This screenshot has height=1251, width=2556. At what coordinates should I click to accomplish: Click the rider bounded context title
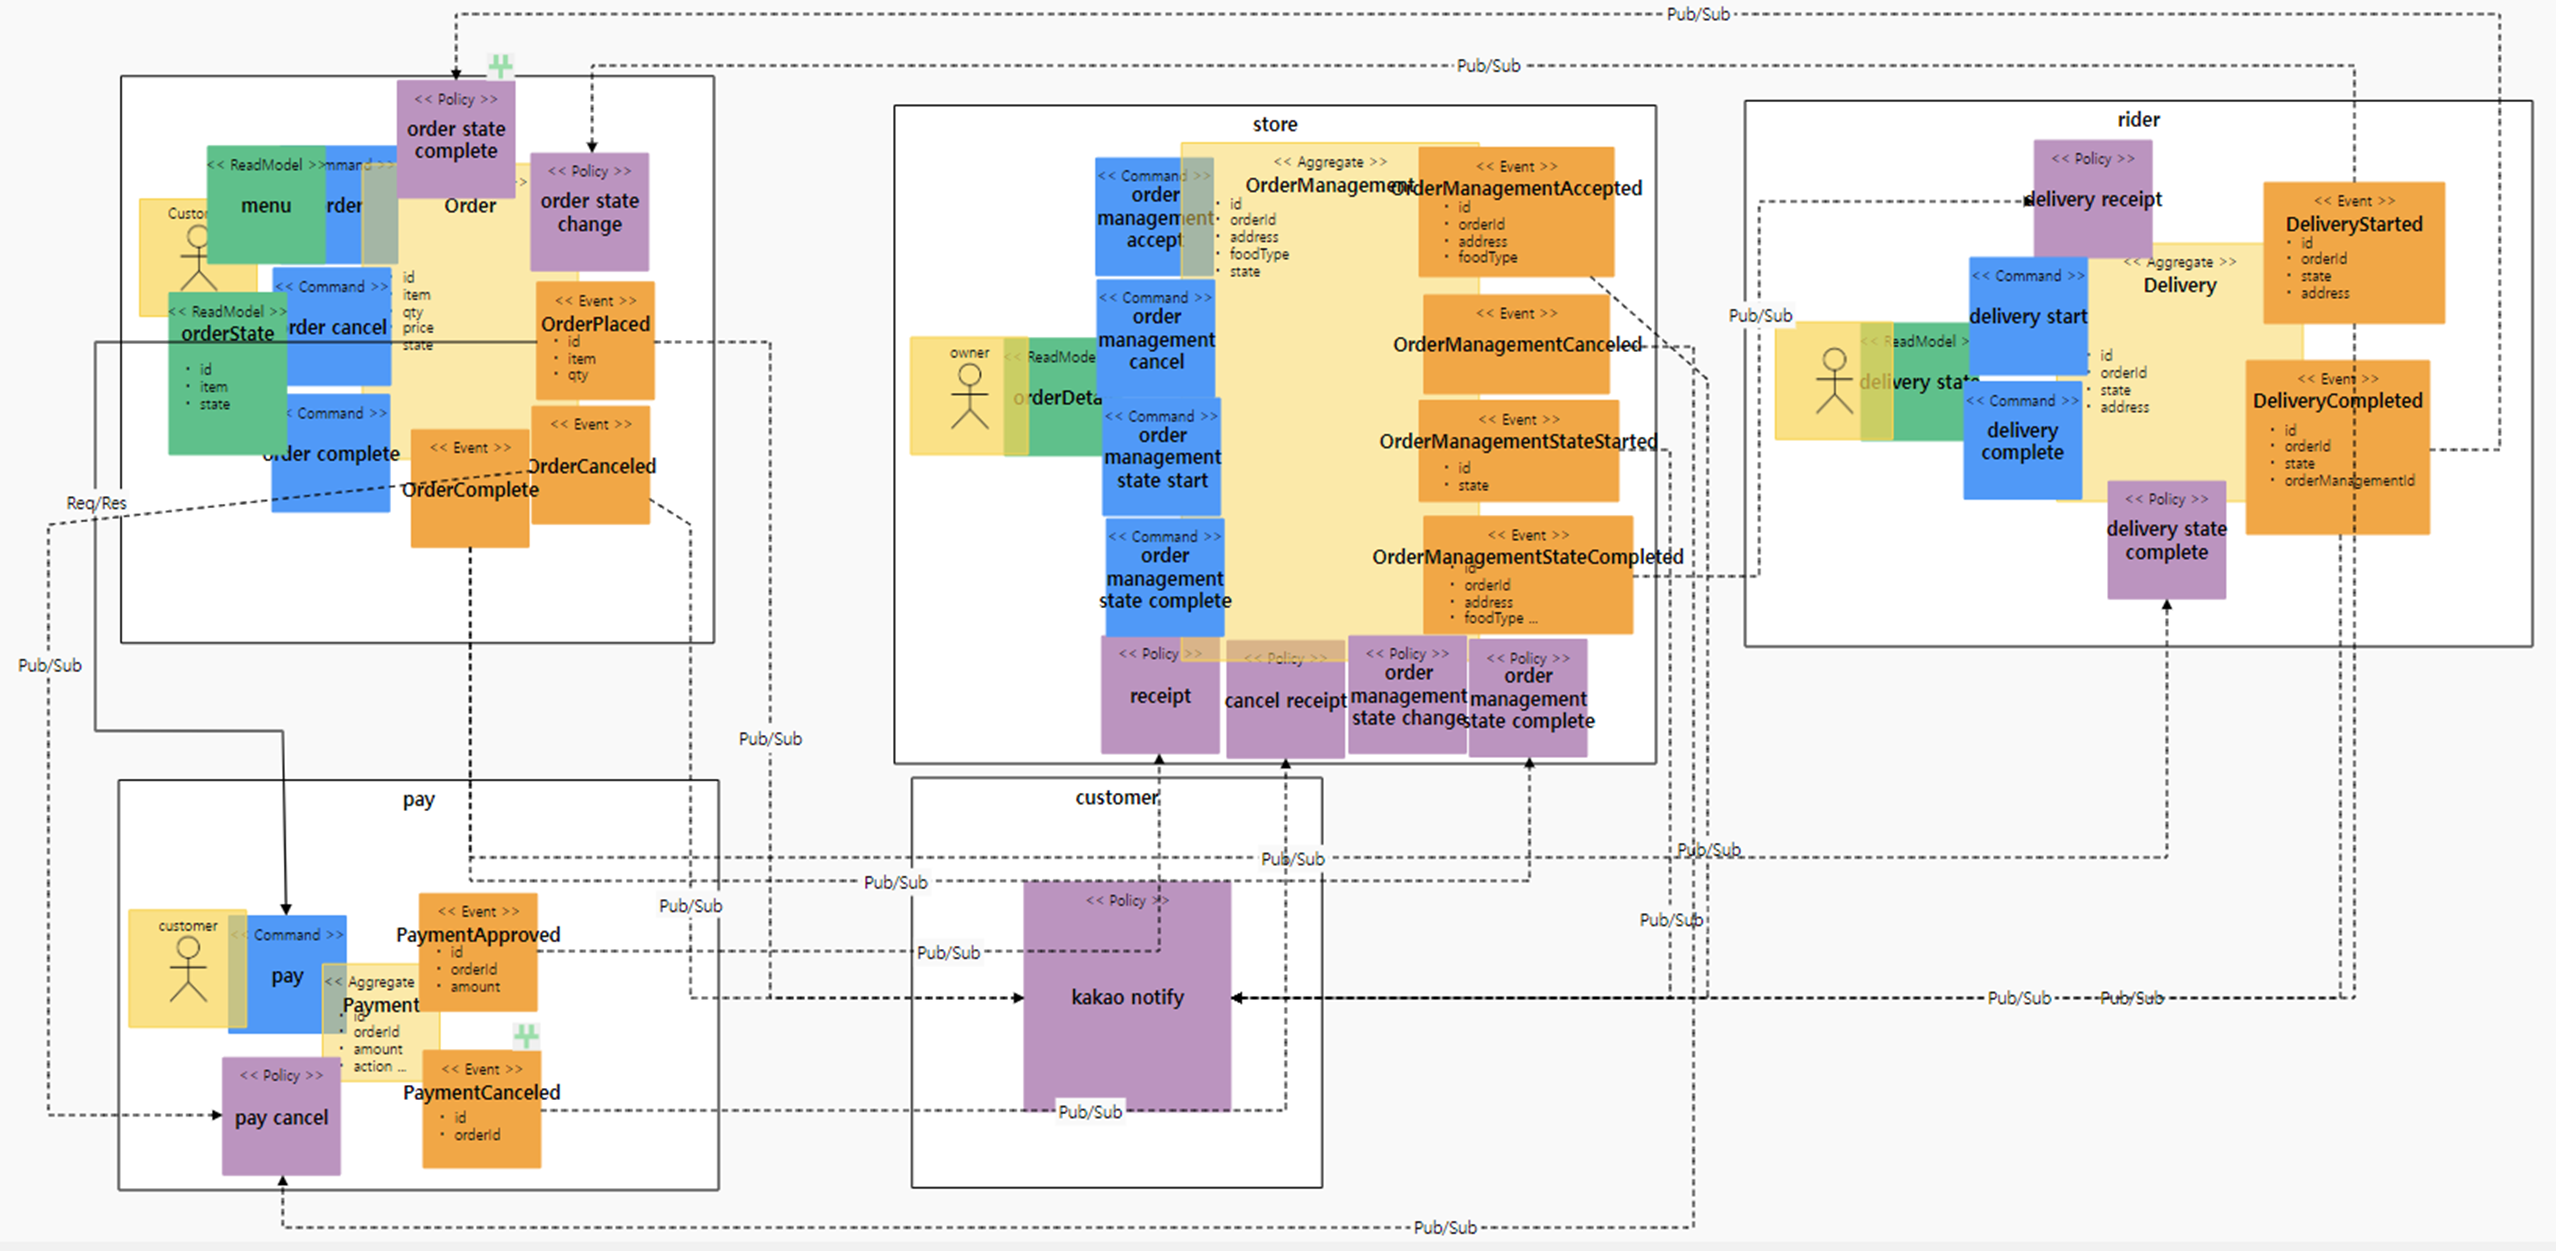[x=2138, y=119]
